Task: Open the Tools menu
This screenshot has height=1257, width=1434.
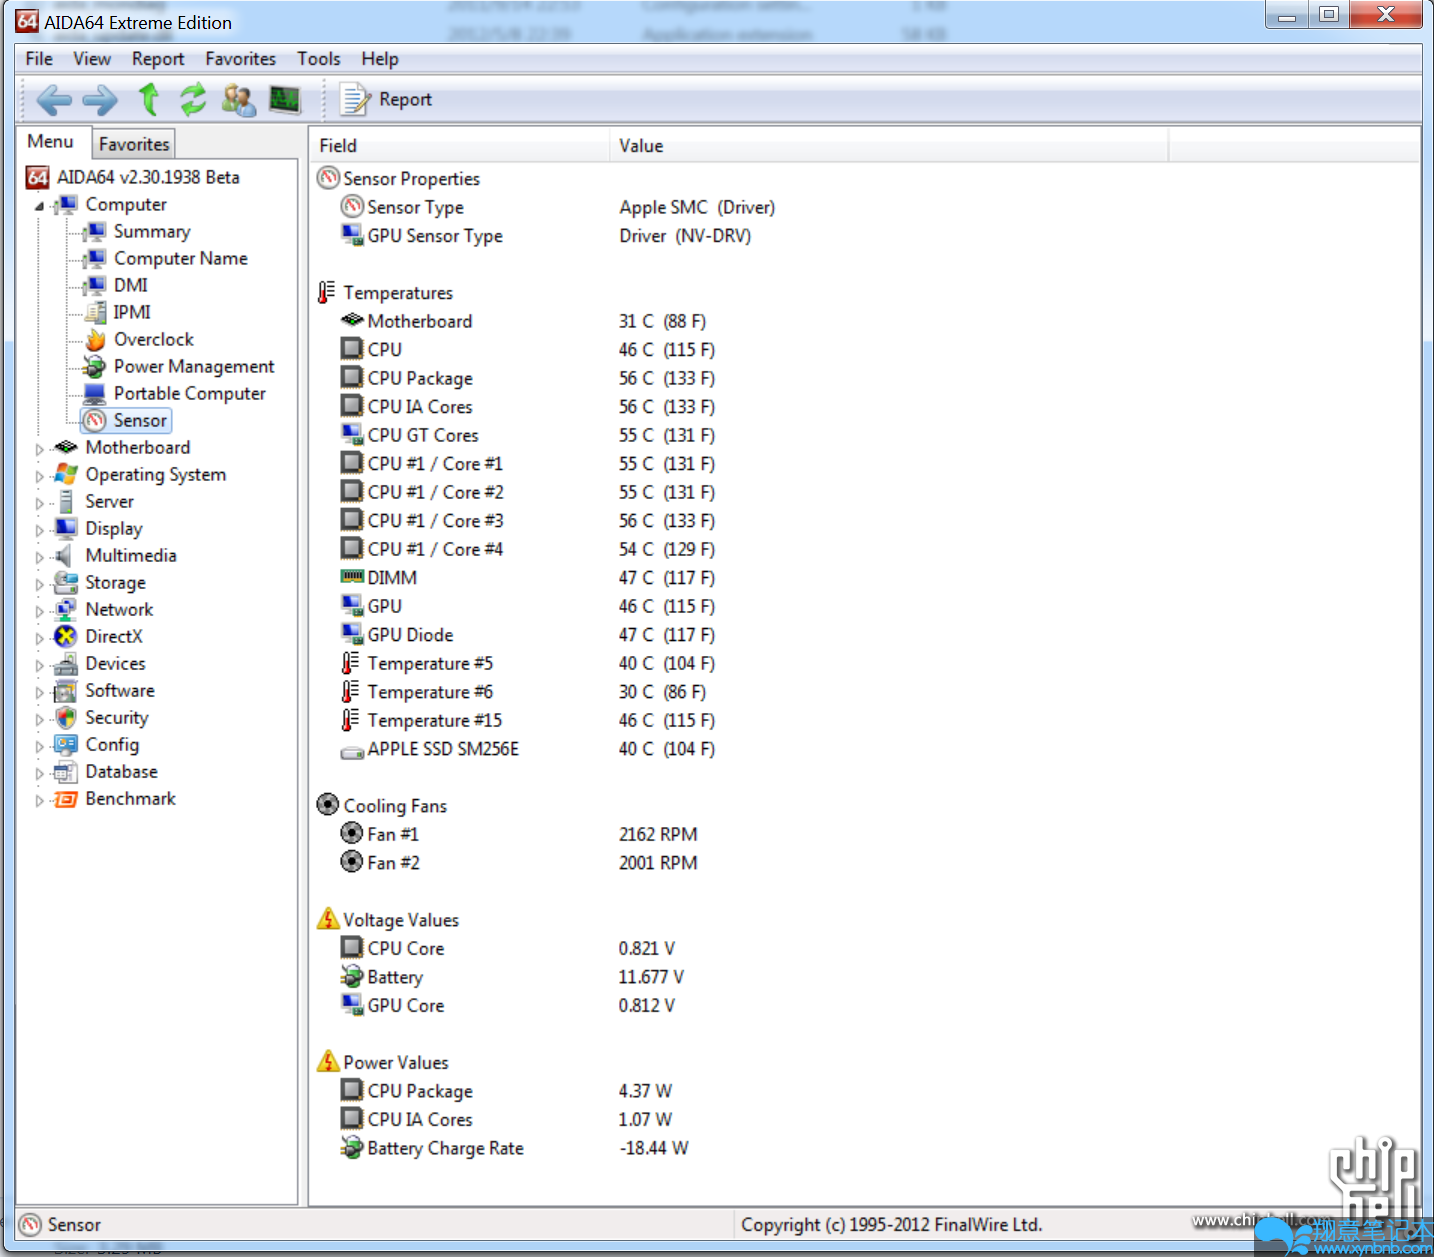Action: [x=318, y=59]
